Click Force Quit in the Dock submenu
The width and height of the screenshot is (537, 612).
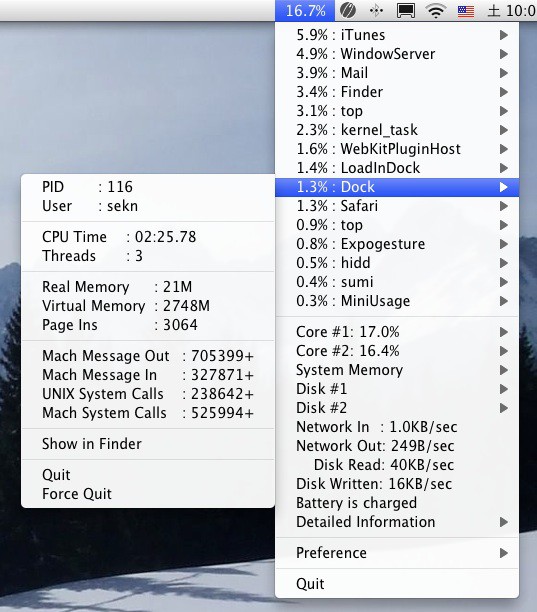[148, 494]
